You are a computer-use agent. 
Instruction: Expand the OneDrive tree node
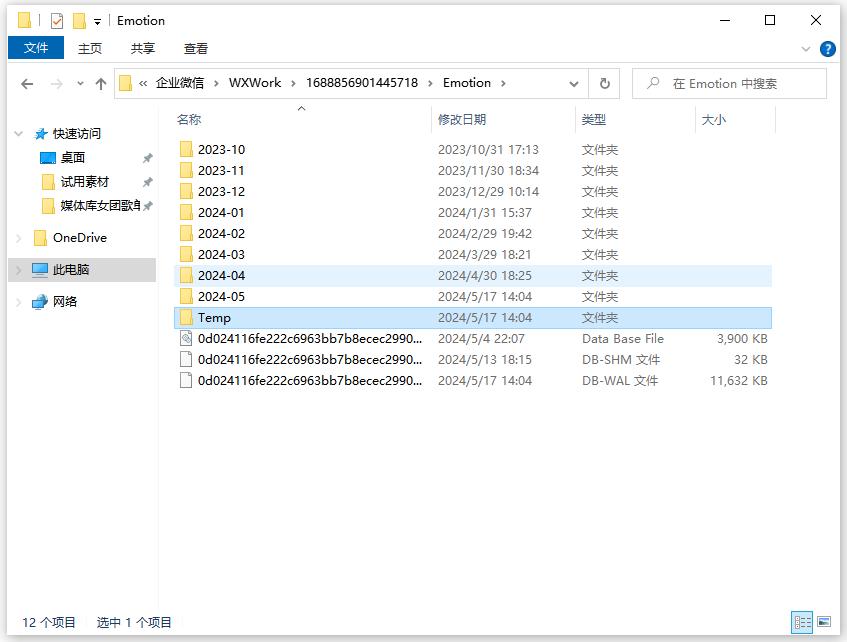tap(19, 238)
